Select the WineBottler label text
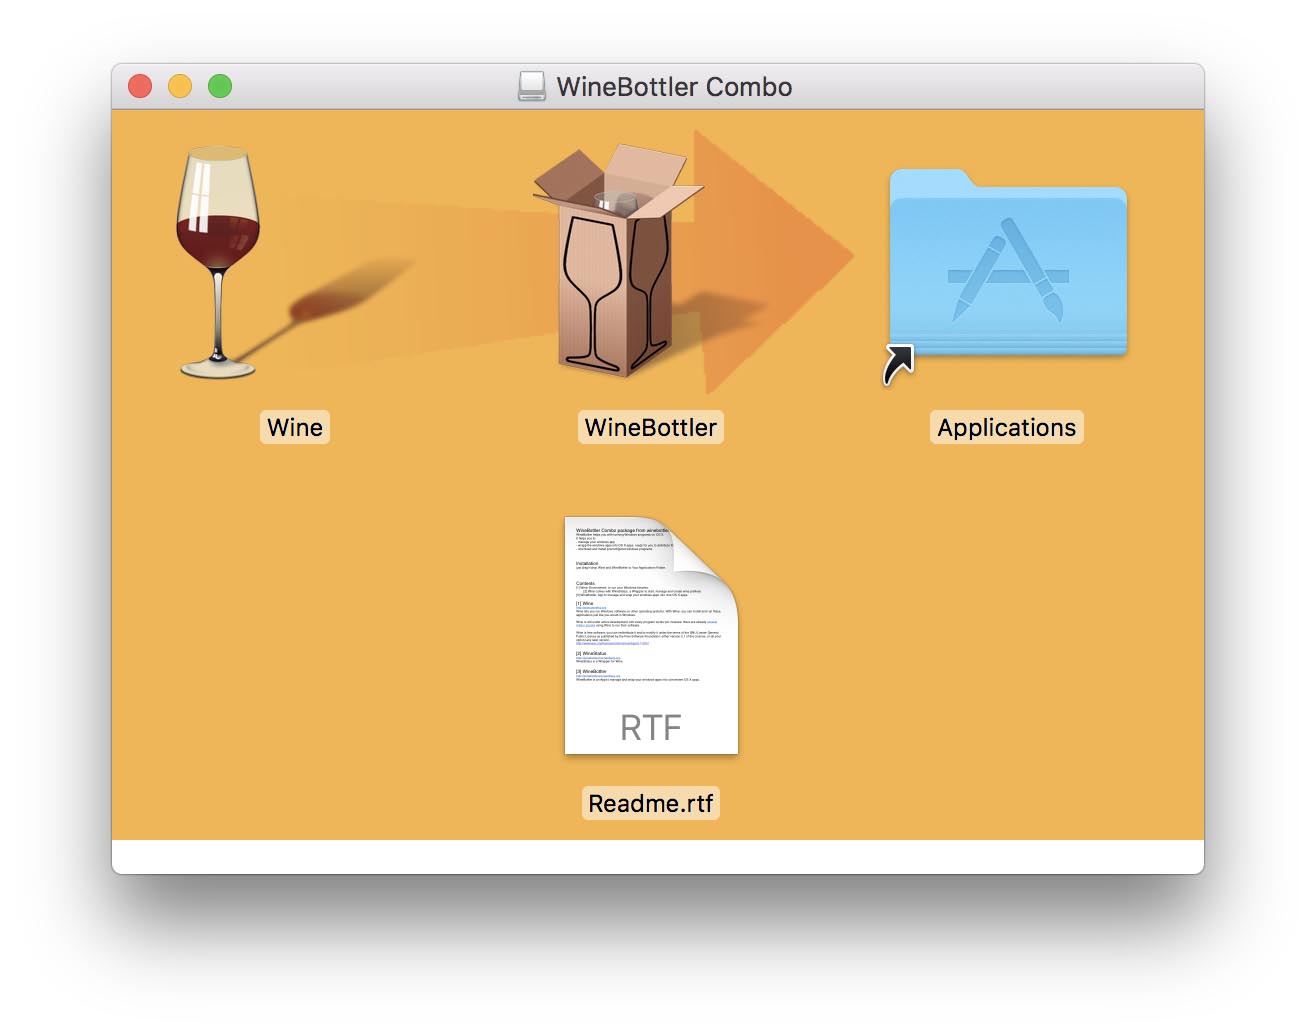This screenshot has width=1316, height=1034. (651, 427)
